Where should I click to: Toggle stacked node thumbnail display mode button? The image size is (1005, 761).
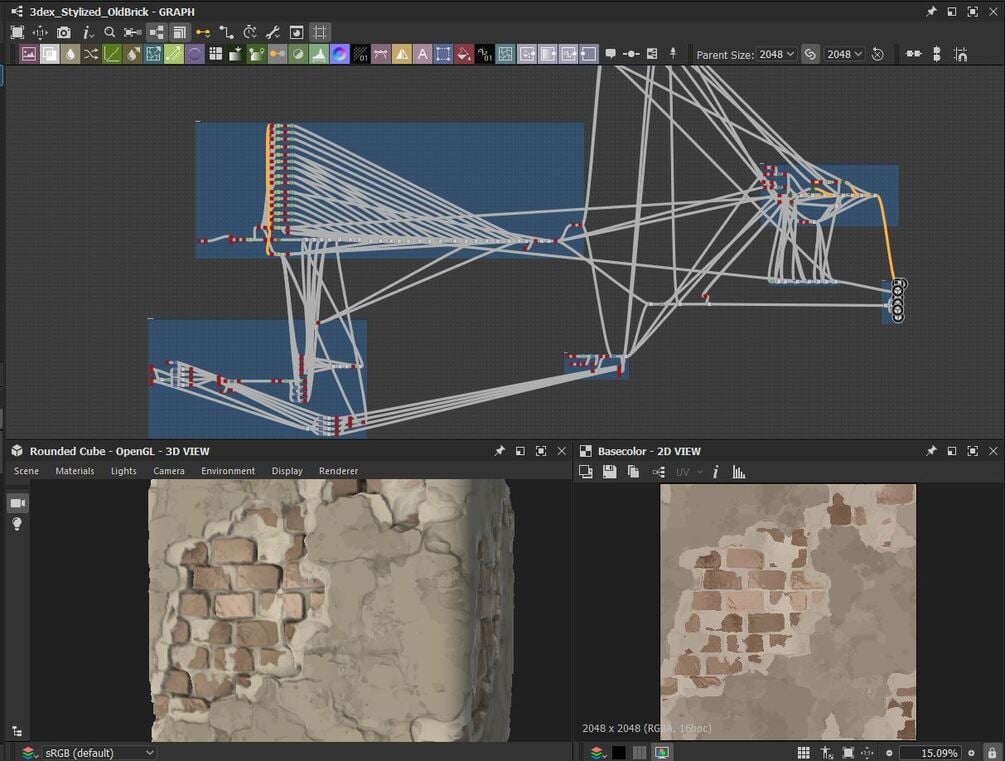coord(179,32)
